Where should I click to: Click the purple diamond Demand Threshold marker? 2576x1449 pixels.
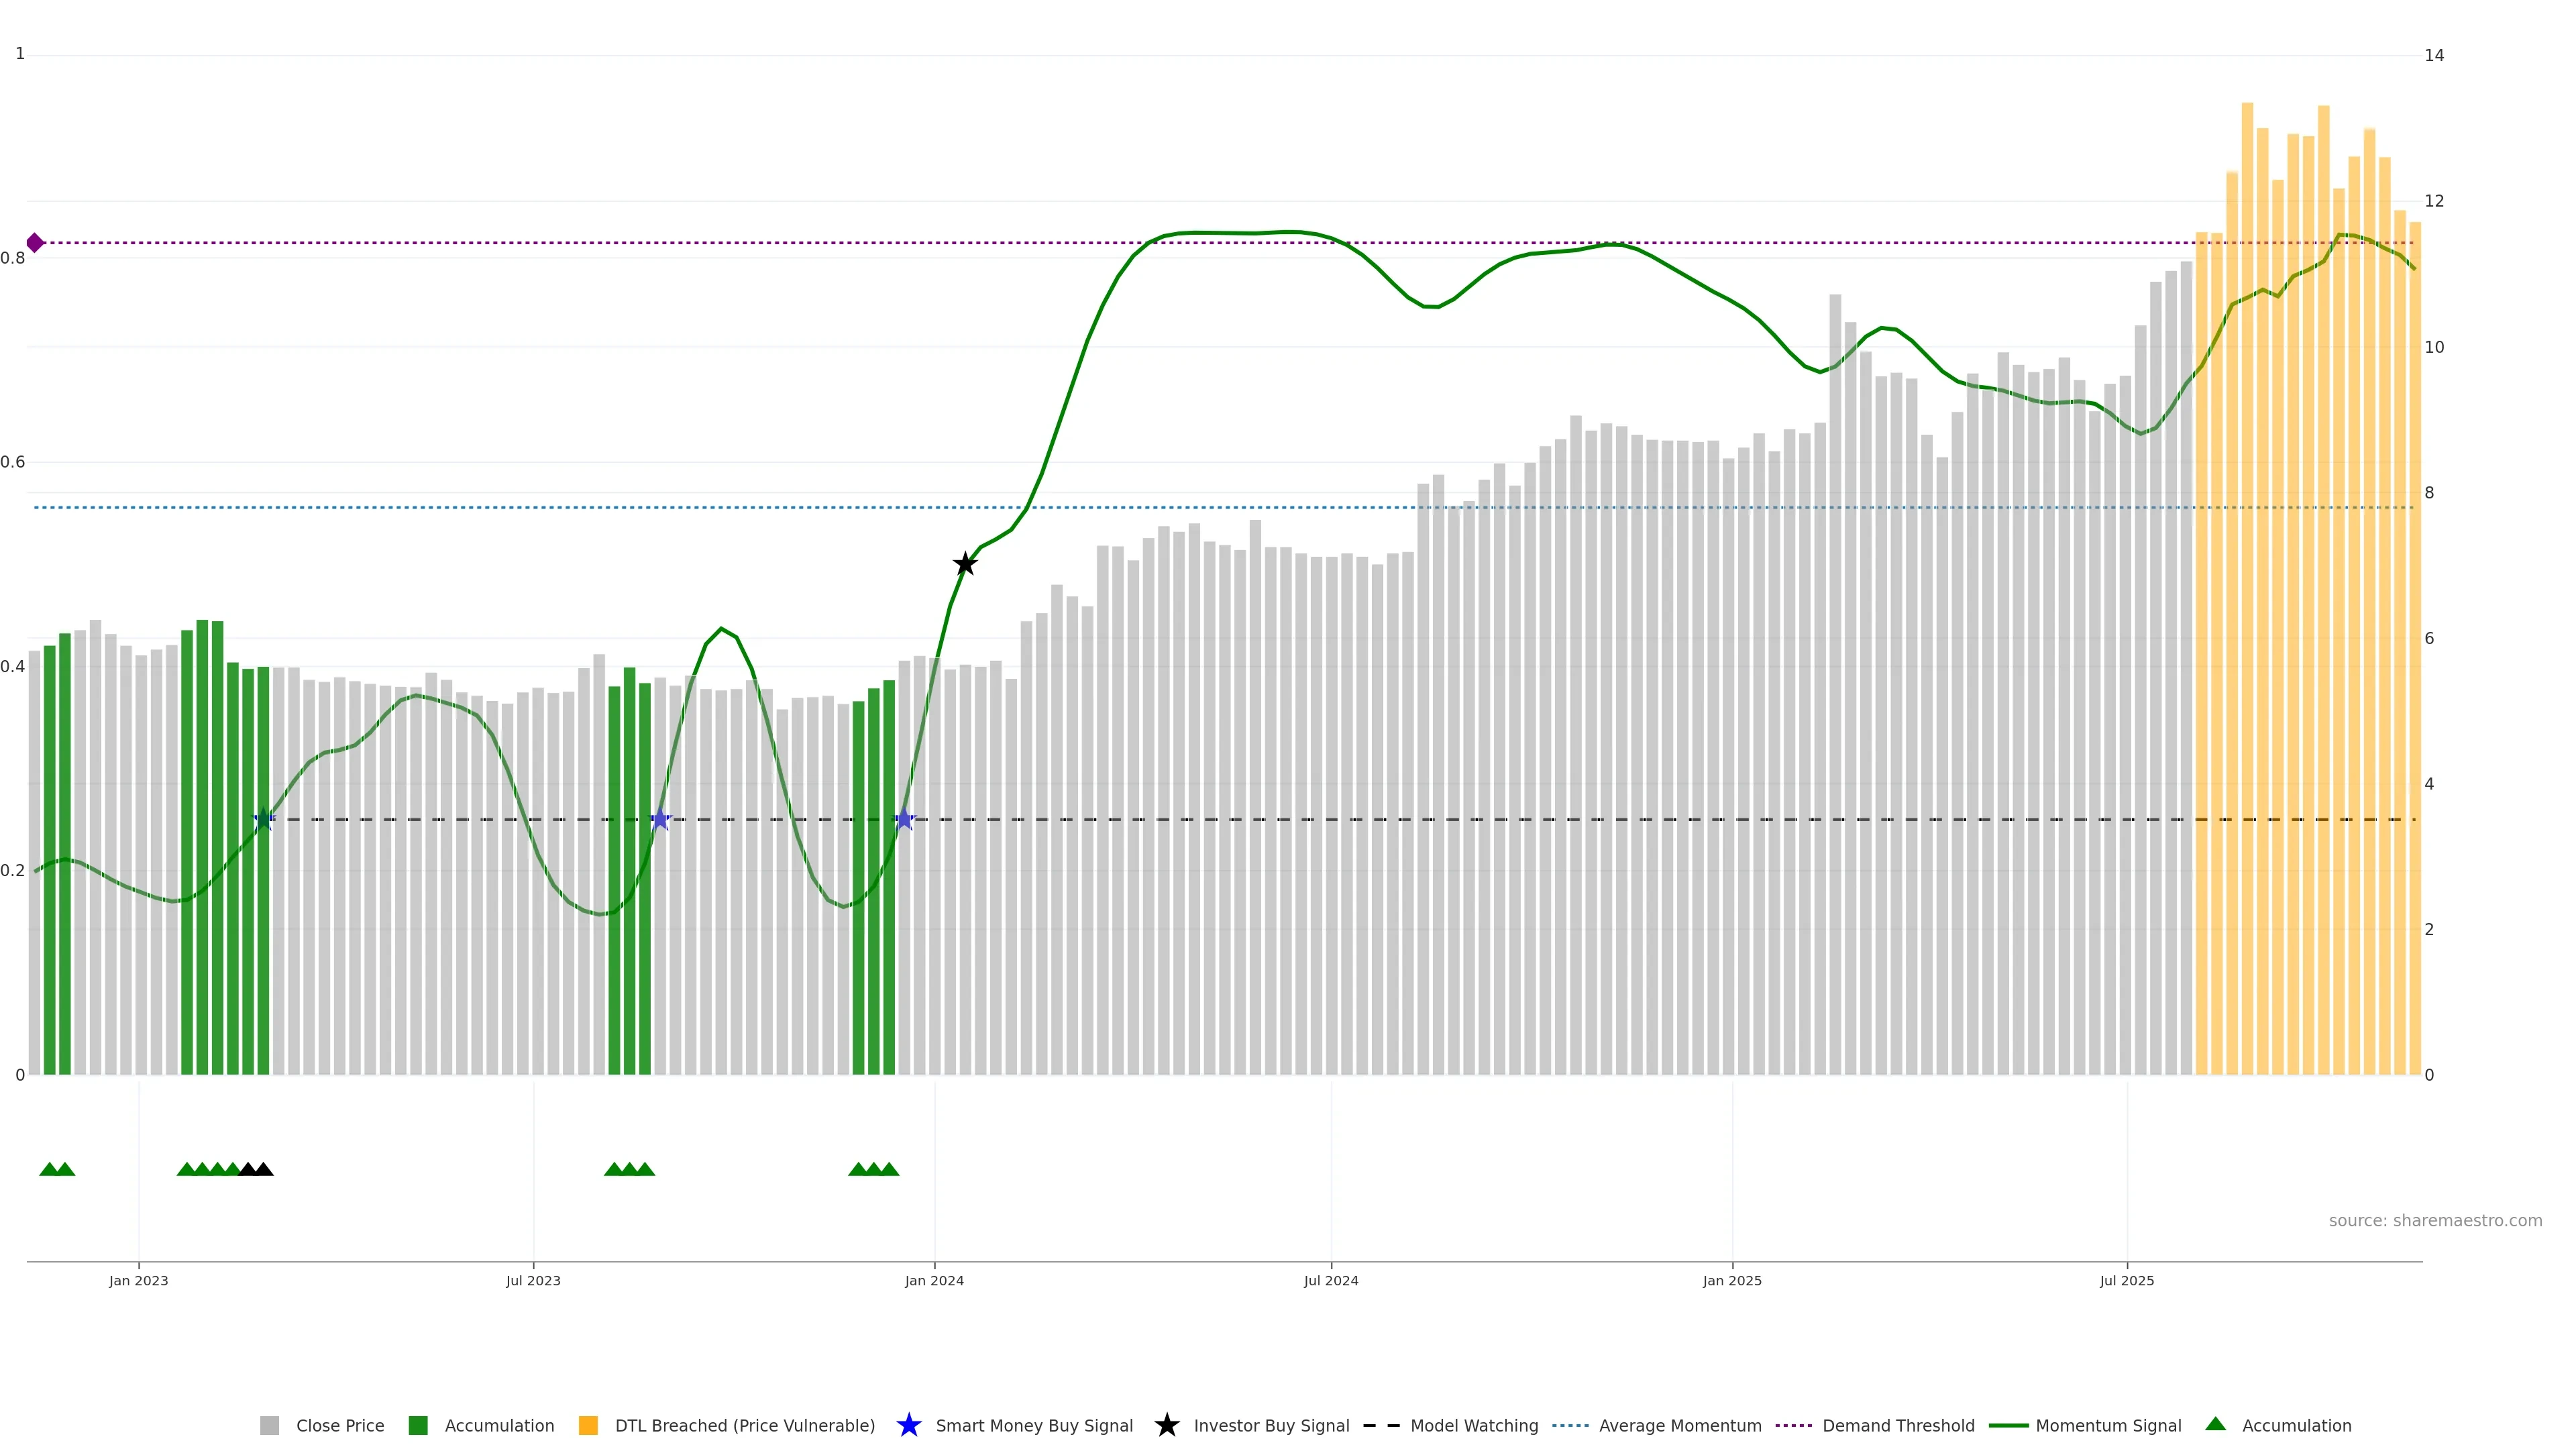pos(35,243)
